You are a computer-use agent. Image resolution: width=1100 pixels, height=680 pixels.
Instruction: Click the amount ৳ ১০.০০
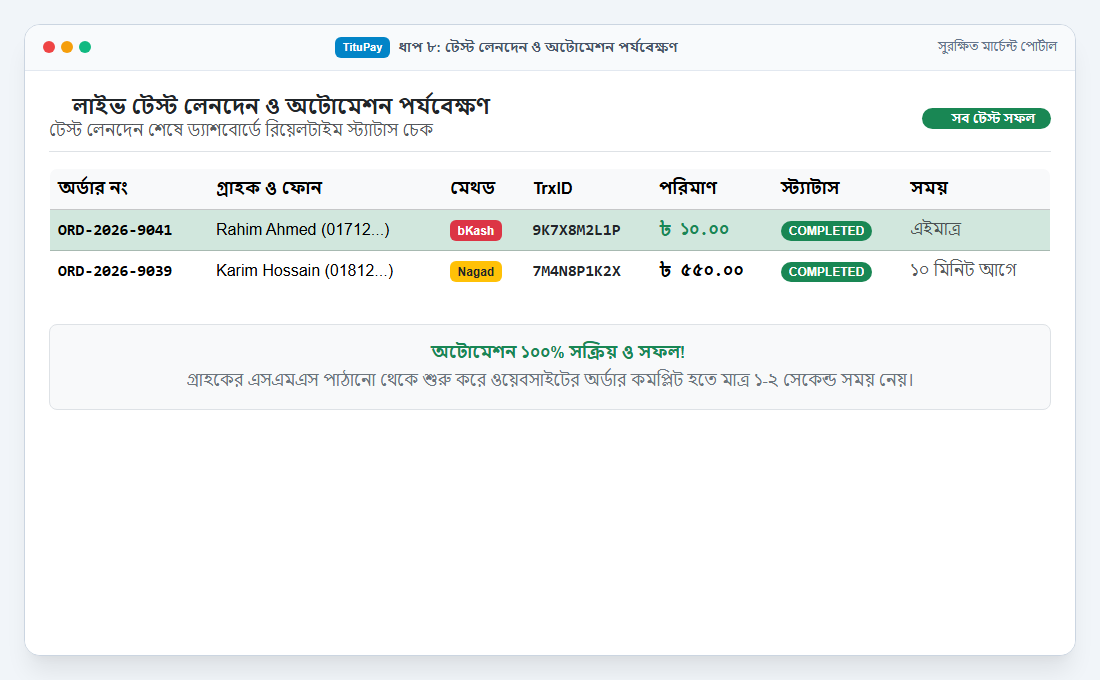pos(694,229)
